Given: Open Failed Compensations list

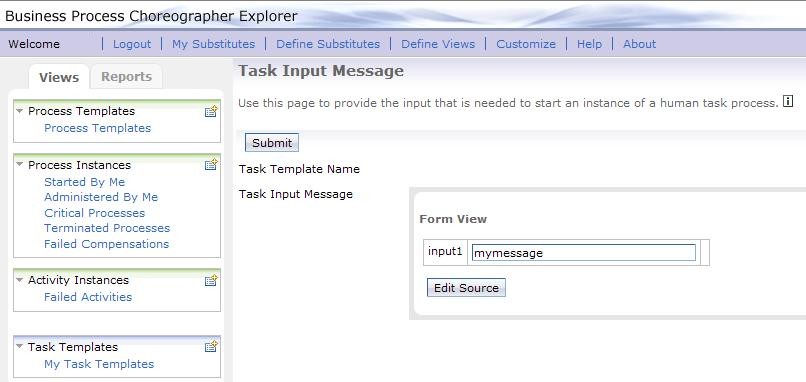Looking at the screenshot, I should coord(106,244).
